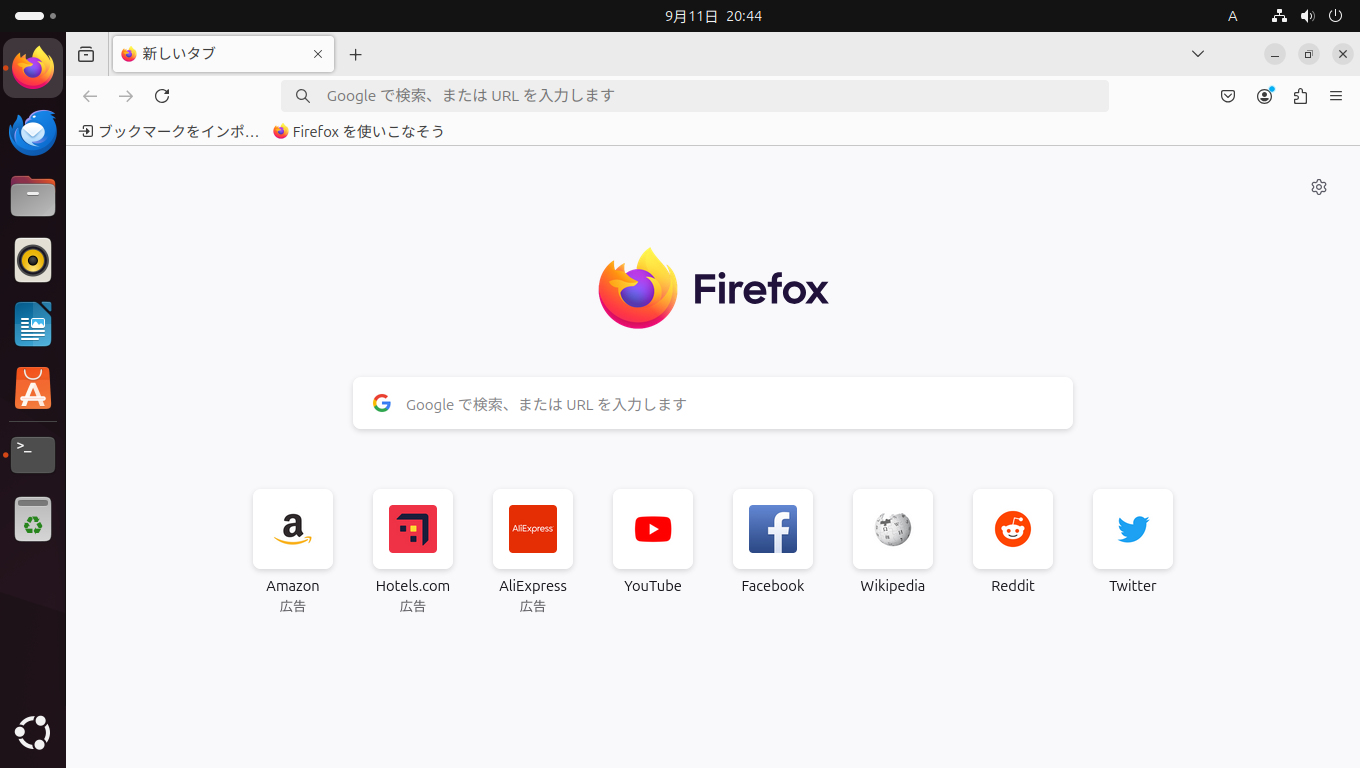The width and height of the screenshot is (1360, 768).
Task: Close the 新しいタブ tab
Action: tap(318, 54)
